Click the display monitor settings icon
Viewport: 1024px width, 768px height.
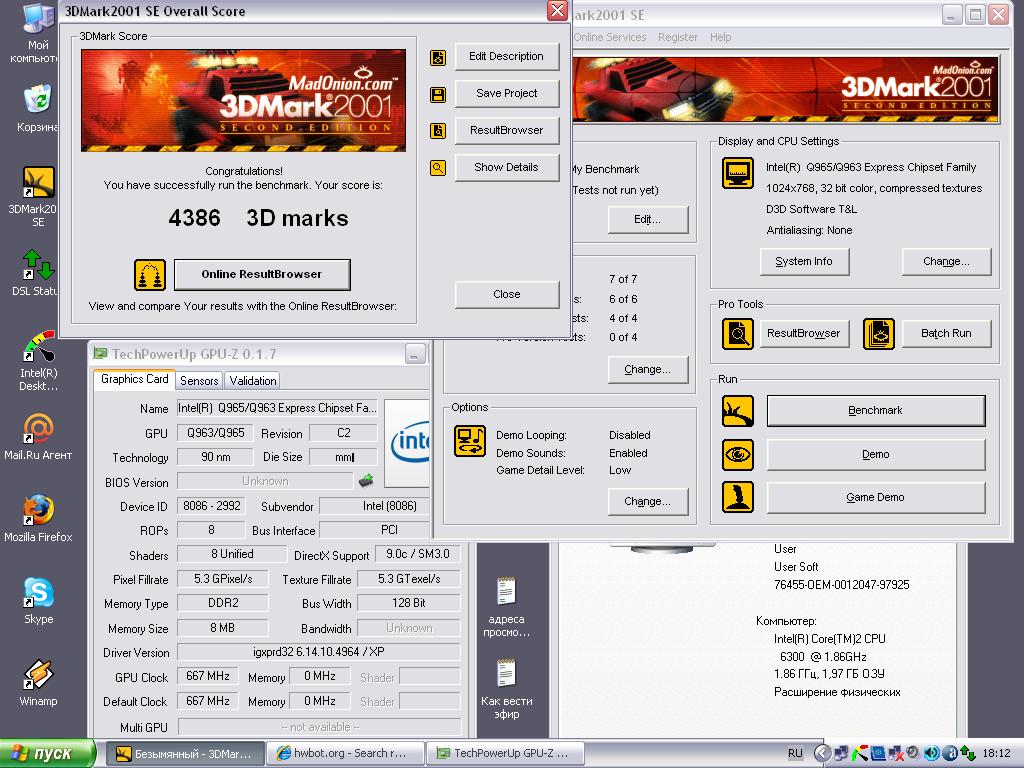coord(737,173)
